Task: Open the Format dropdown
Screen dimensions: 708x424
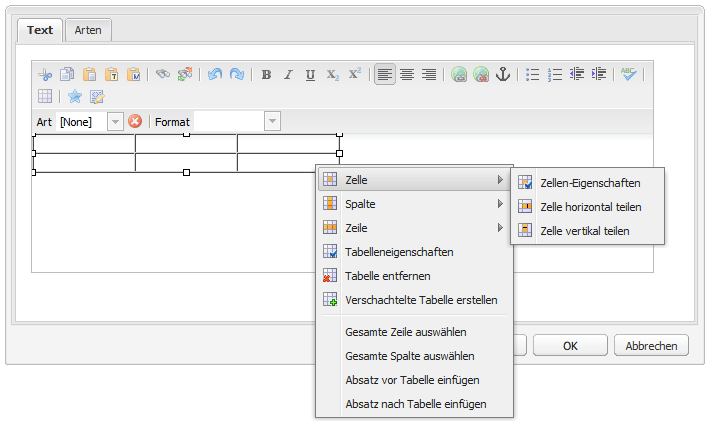Action: pos(271,121)
